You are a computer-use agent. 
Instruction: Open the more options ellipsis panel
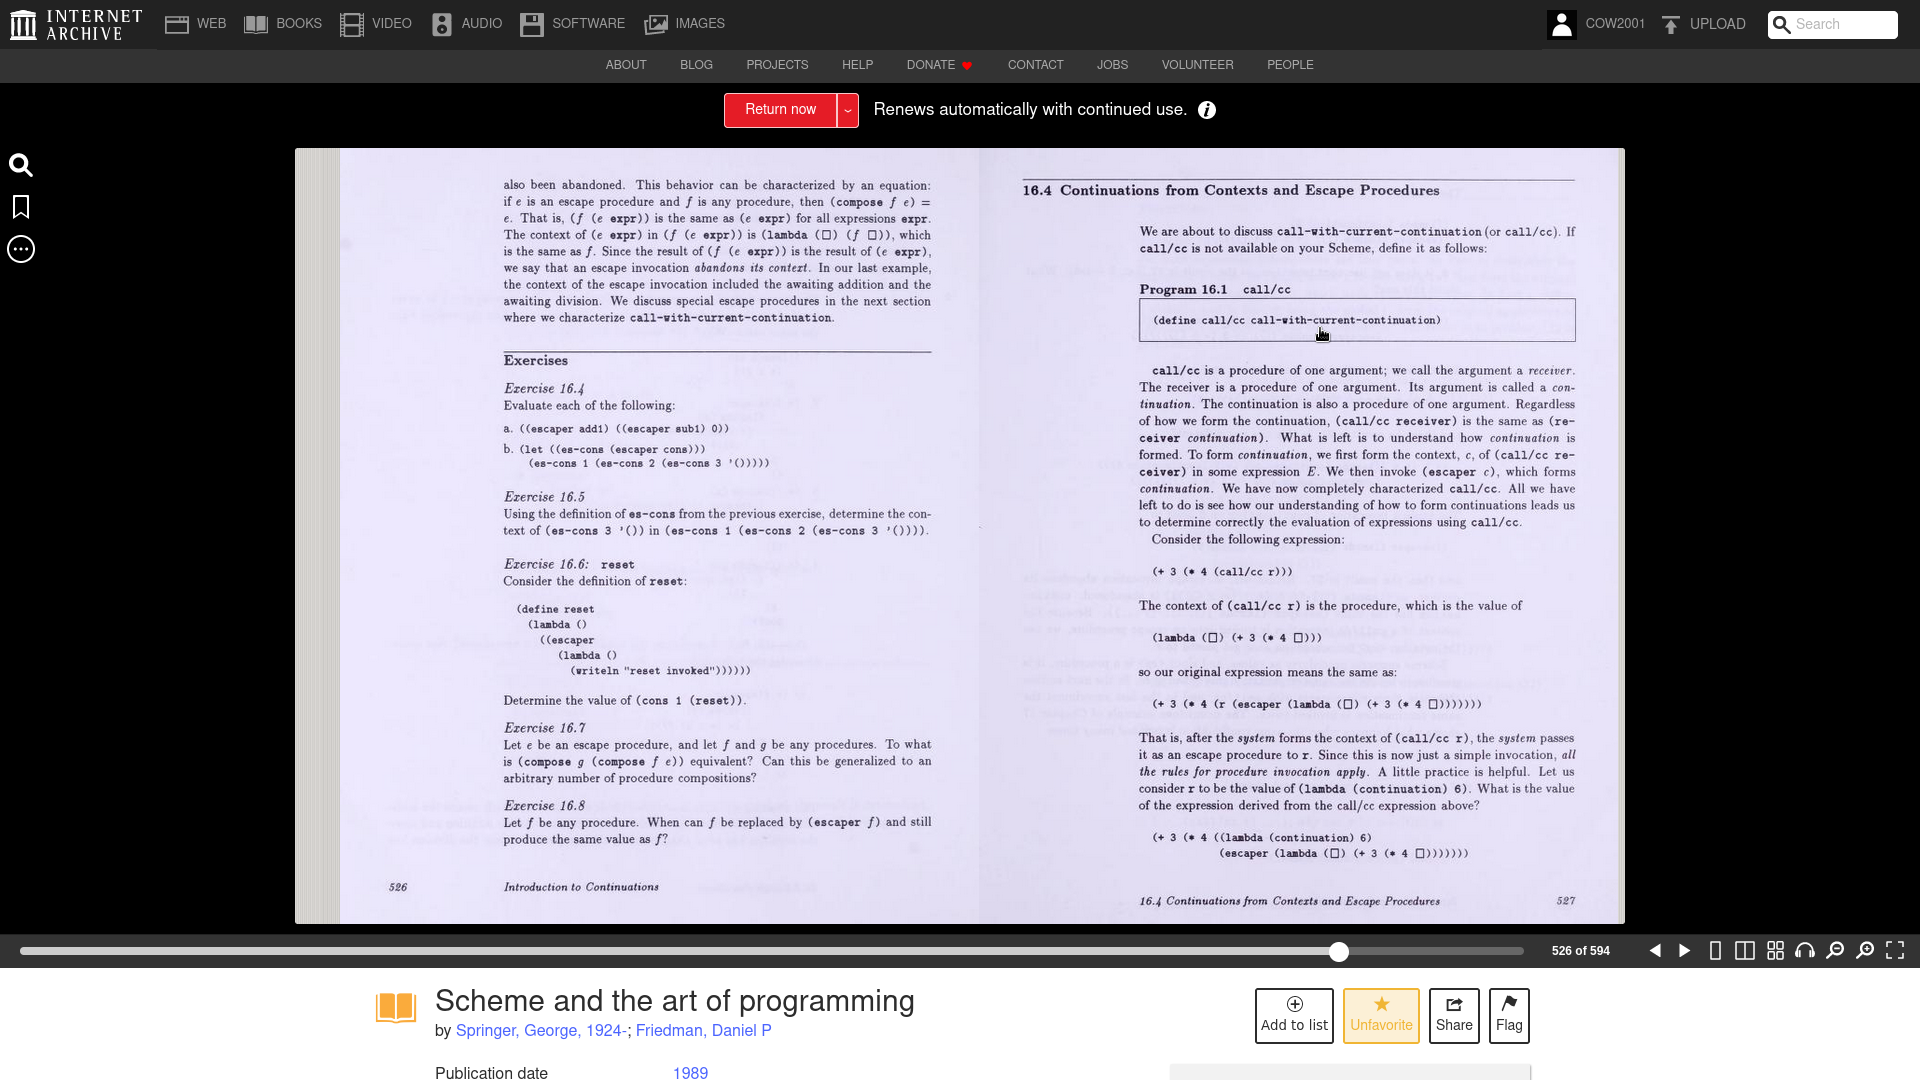pyautogui.click(x=21, y=249)
